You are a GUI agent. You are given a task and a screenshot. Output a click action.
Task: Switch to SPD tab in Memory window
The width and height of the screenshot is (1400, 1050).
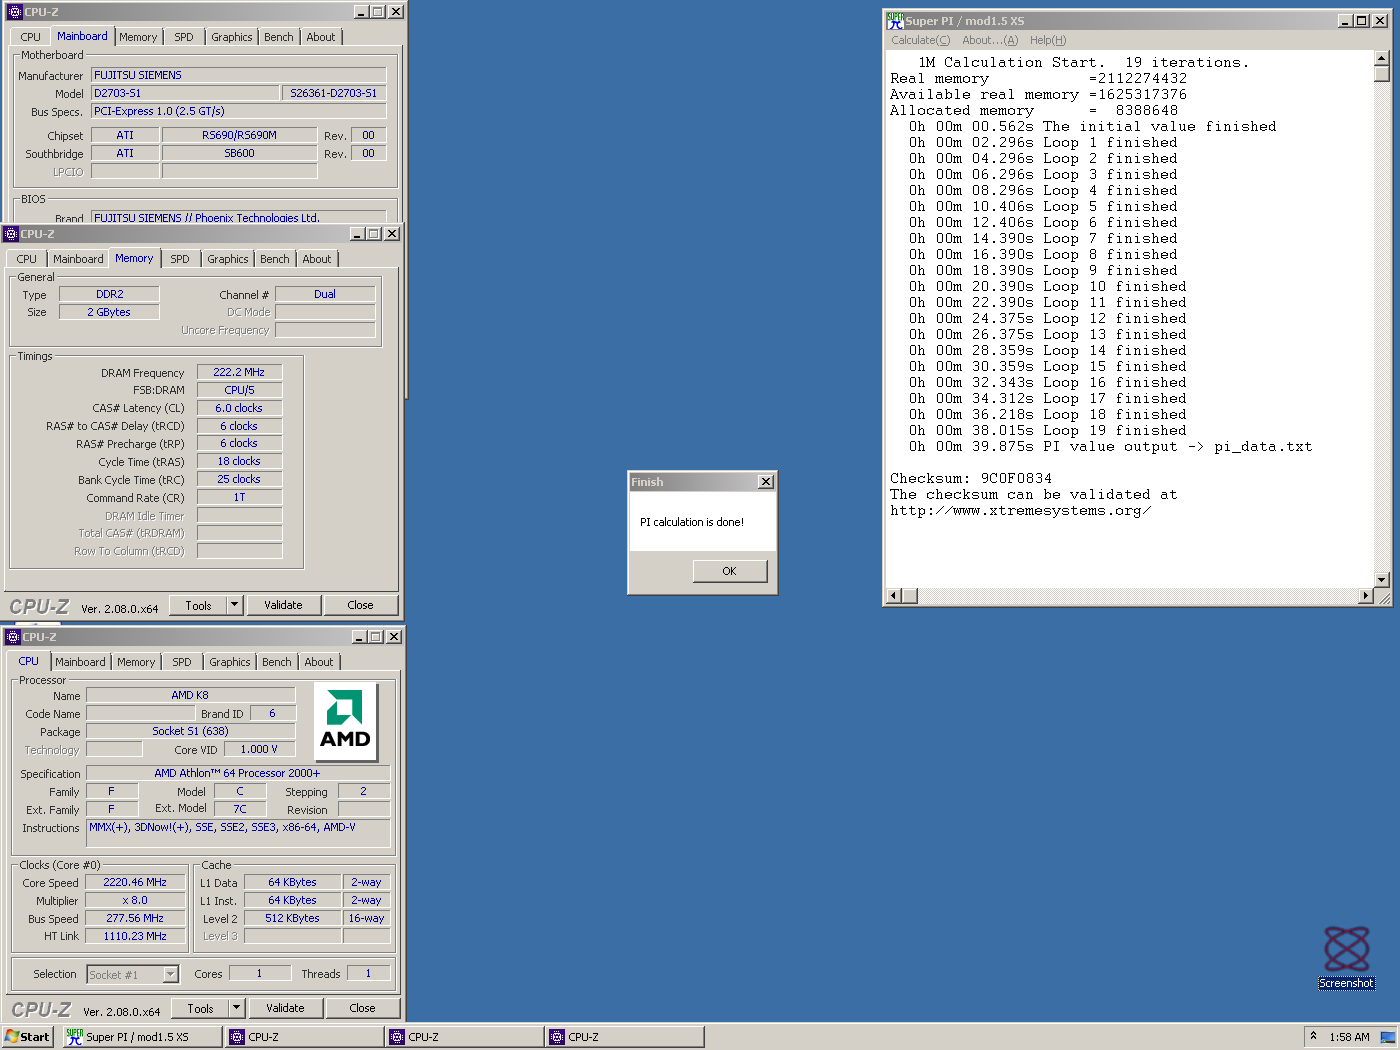tap(180, 259)
